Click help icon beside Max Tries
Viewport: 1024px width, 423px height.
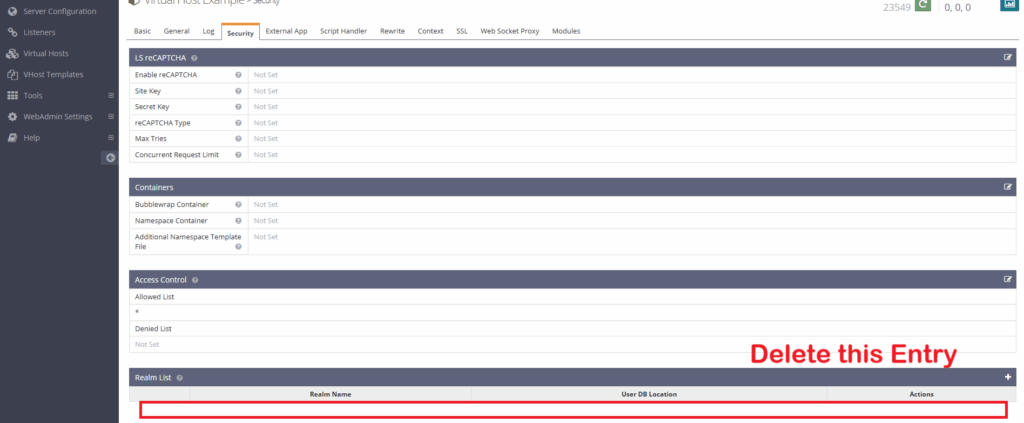coord(238,139)
